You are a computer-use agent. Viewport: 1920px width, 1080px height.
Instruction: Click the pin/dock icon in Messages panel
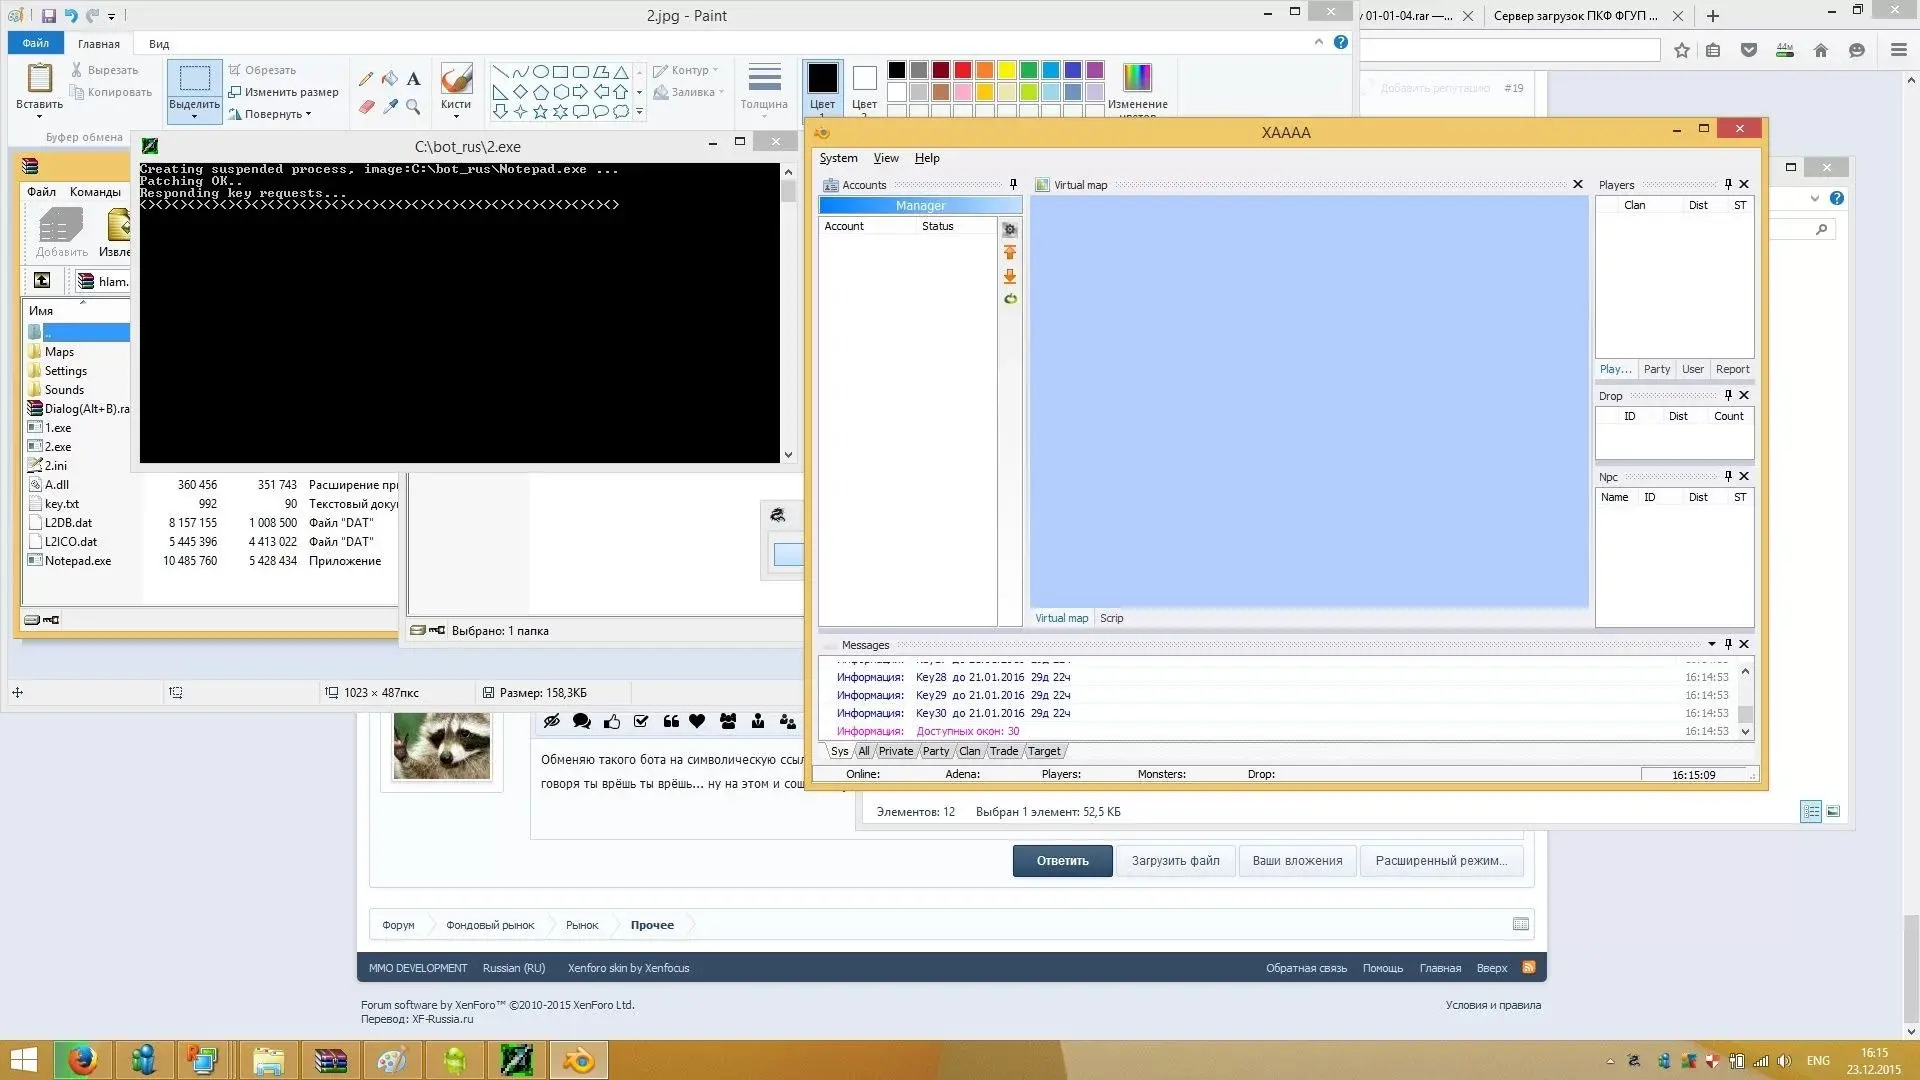[1729, 644]
